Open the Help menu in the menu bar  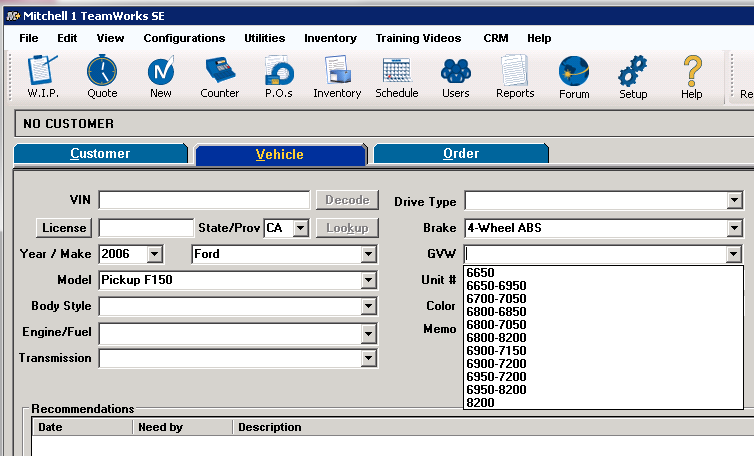[539, 38]
